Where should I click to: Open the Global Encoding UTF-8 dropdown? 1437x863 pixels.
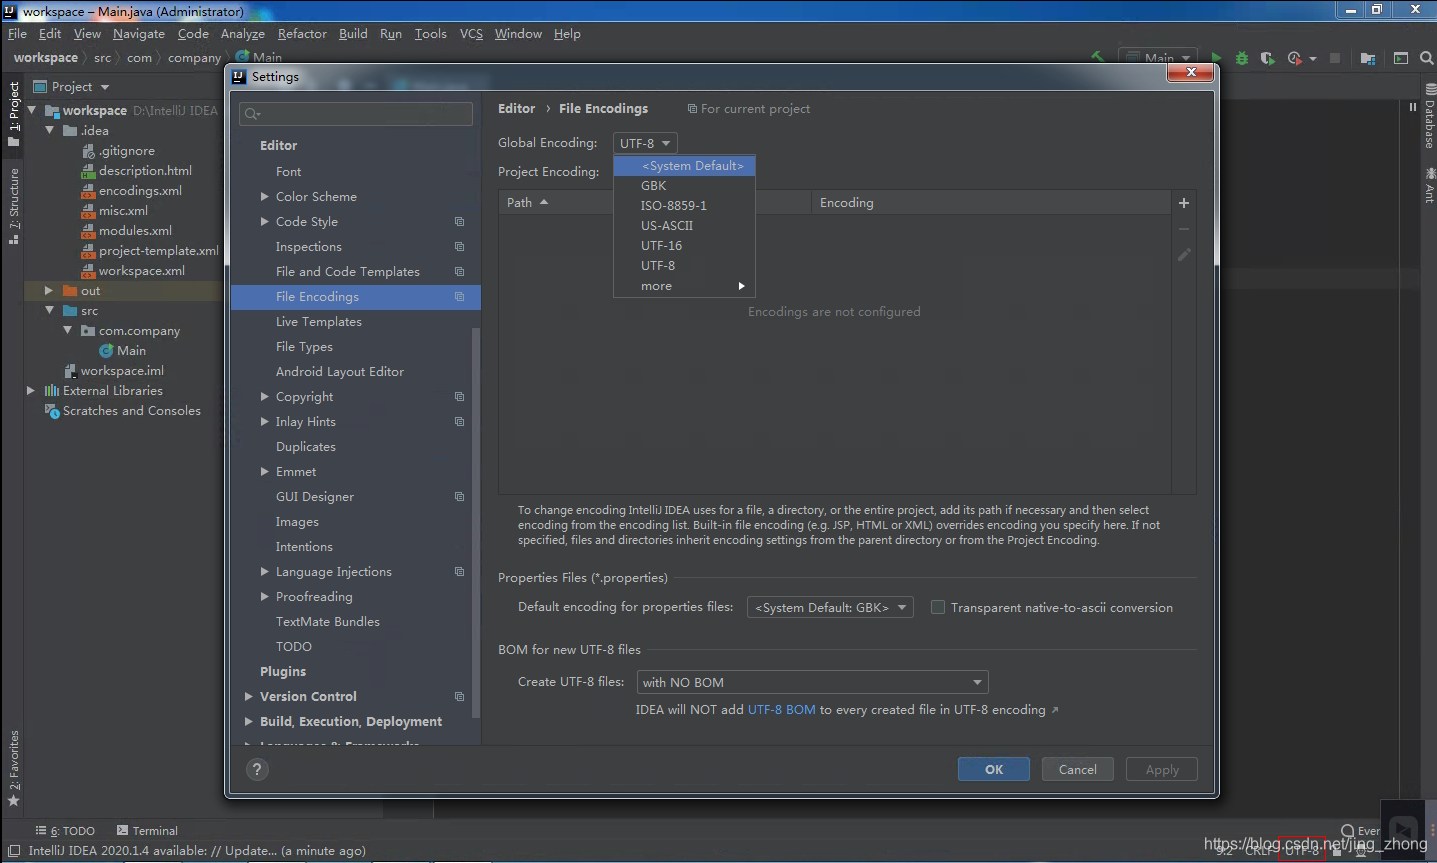pos(645,143)
